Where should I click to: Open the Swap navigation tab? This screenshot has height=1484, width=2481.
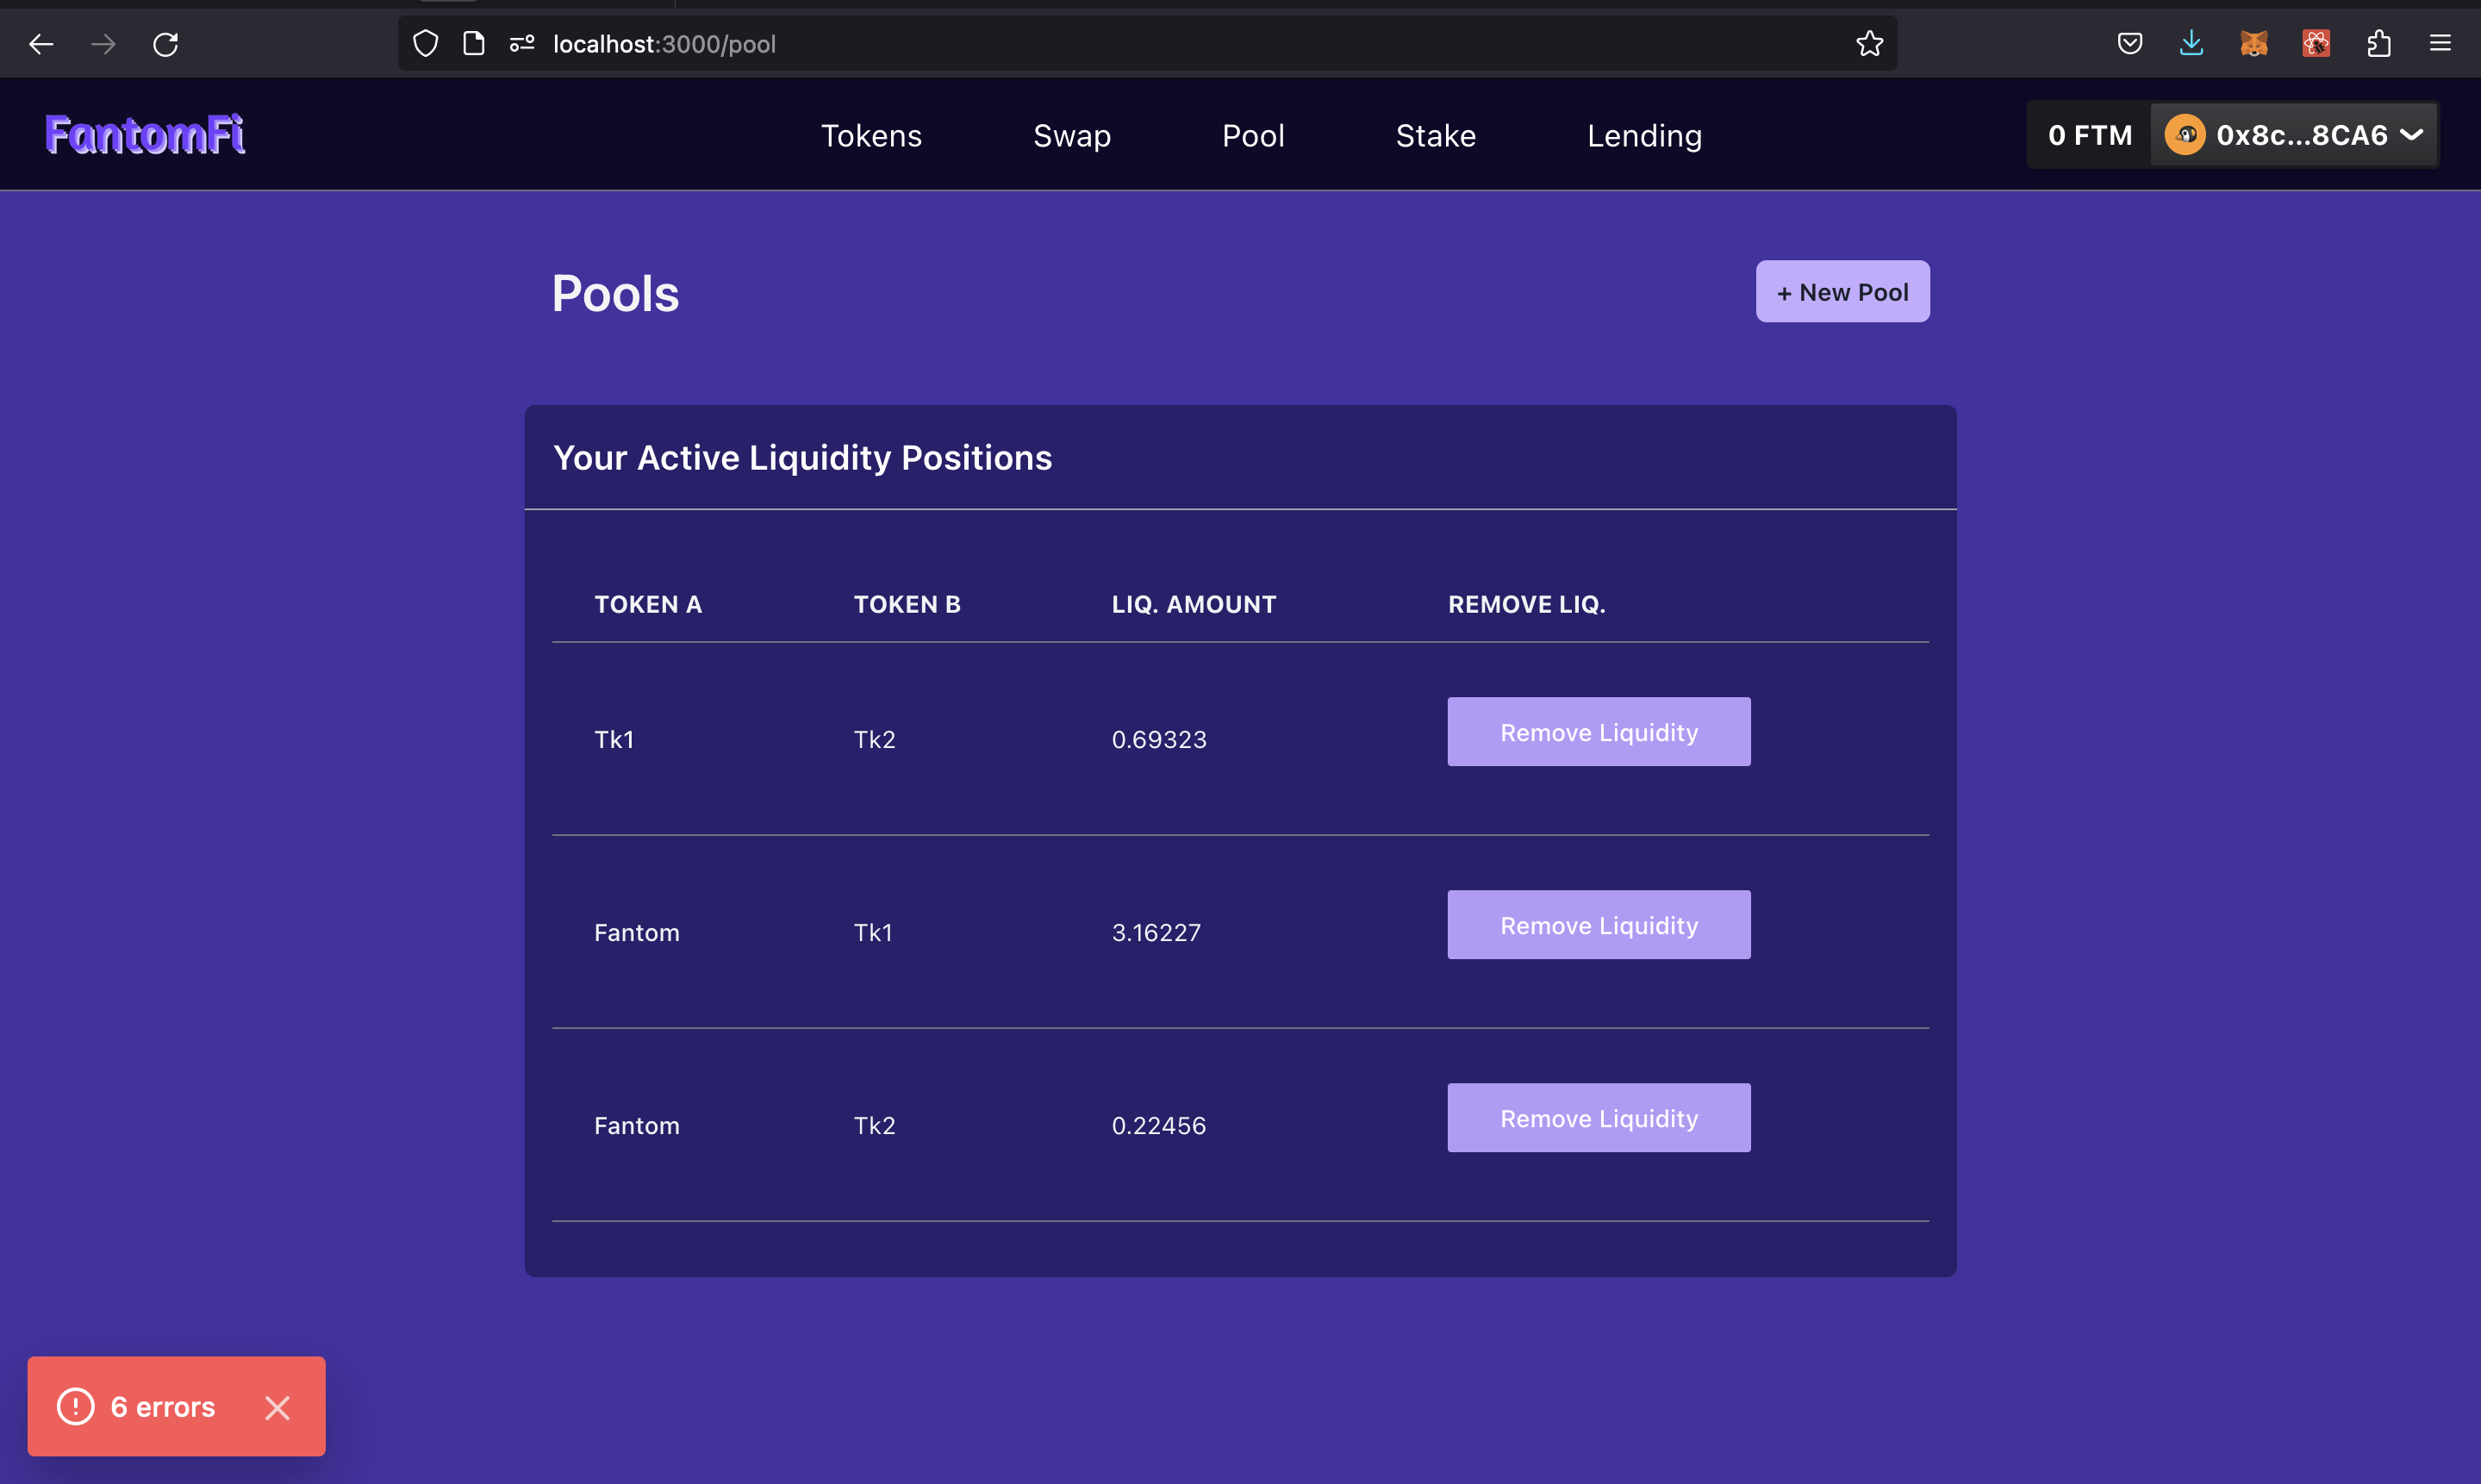point(1071,136)
